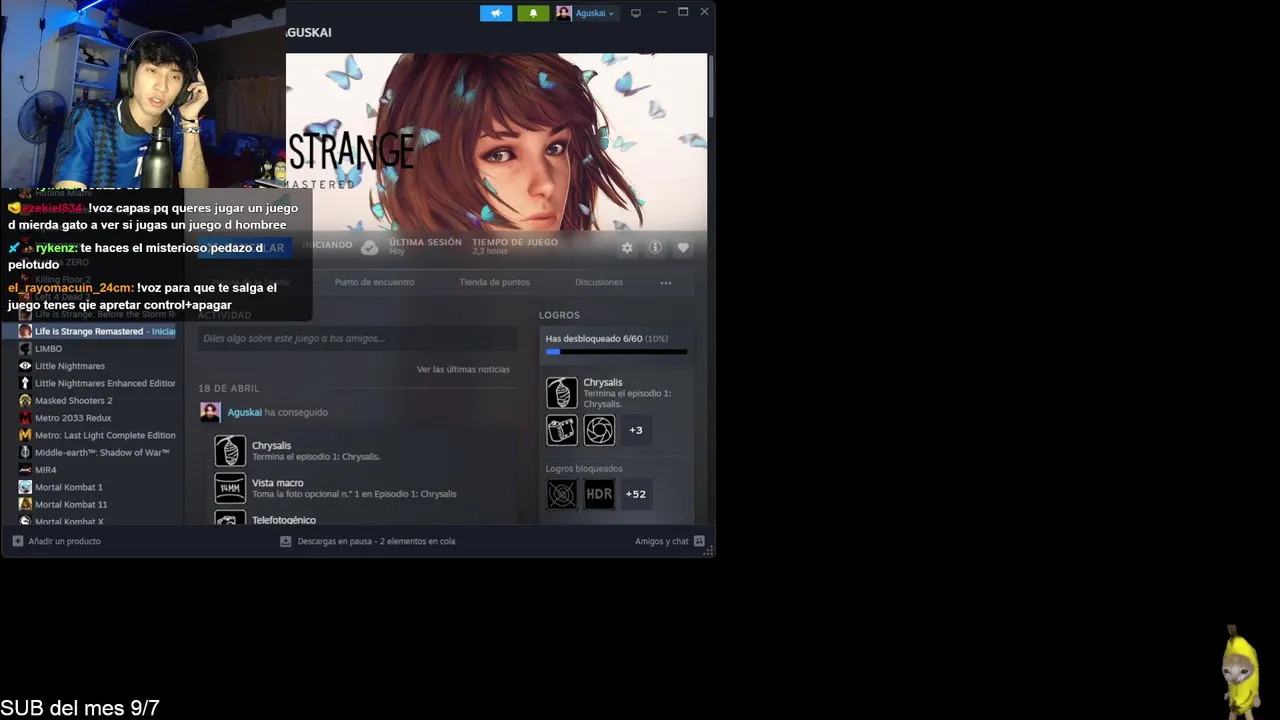Open Tienda de puntos tab
This screenshot has width=1280, height=720.
tap(494, 282)
